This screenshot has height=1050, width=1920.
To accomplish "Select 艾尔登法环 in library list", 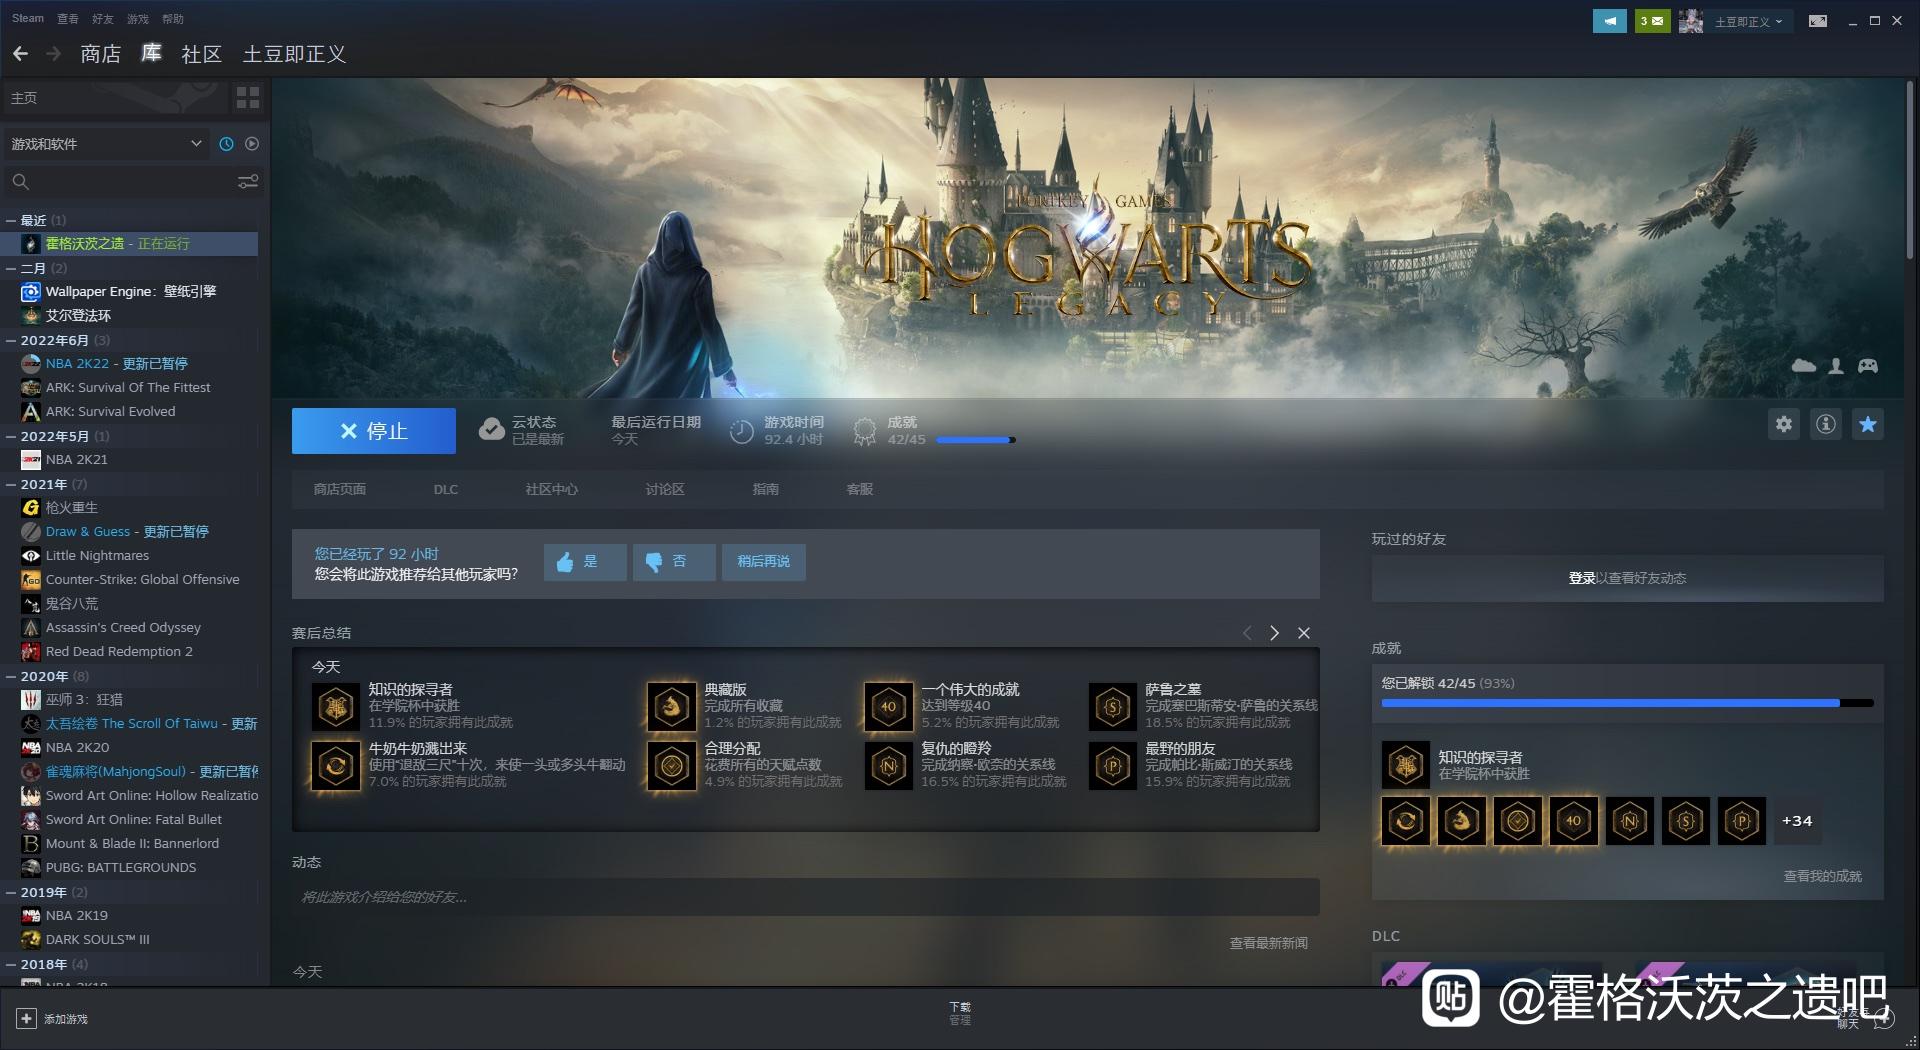I will 130,316.
